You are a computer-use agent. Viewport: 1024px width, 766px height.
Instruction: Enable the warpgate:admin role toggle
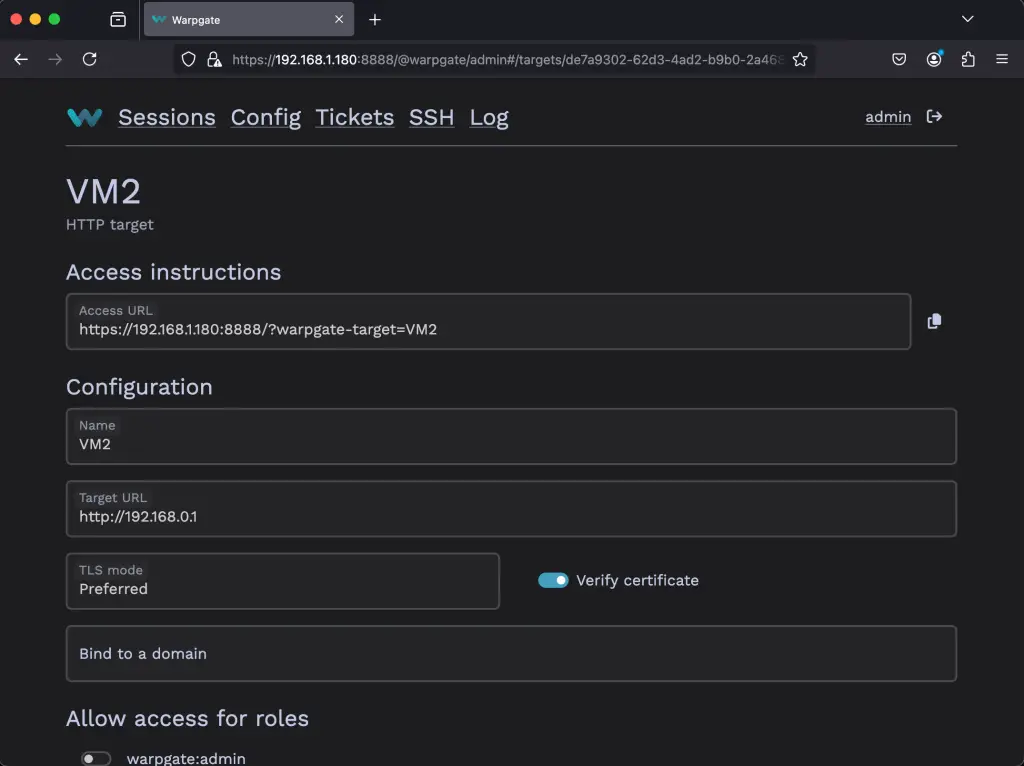pyautogui.click(x=96, y=757)
